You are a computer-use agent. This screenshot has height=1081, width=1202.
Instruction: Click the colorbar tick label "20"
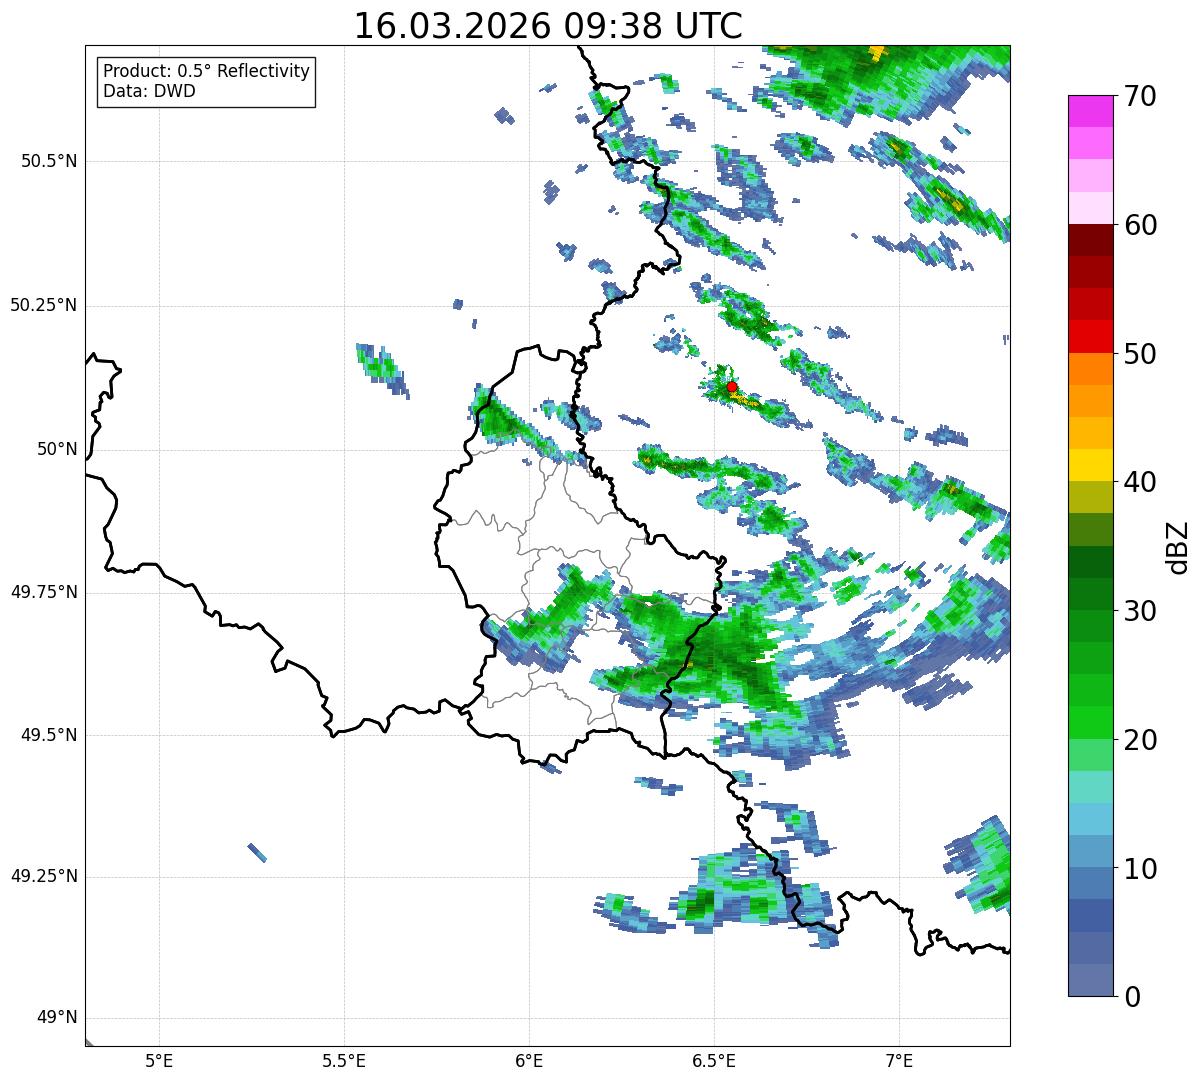tap(1140, 740)
